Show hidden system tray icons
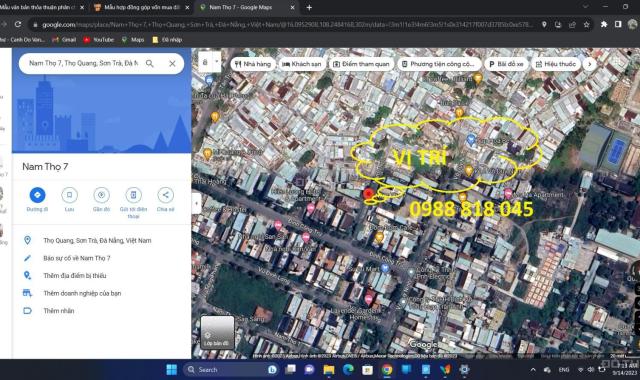This screenshot has width=640, height=380. [533, 370]
